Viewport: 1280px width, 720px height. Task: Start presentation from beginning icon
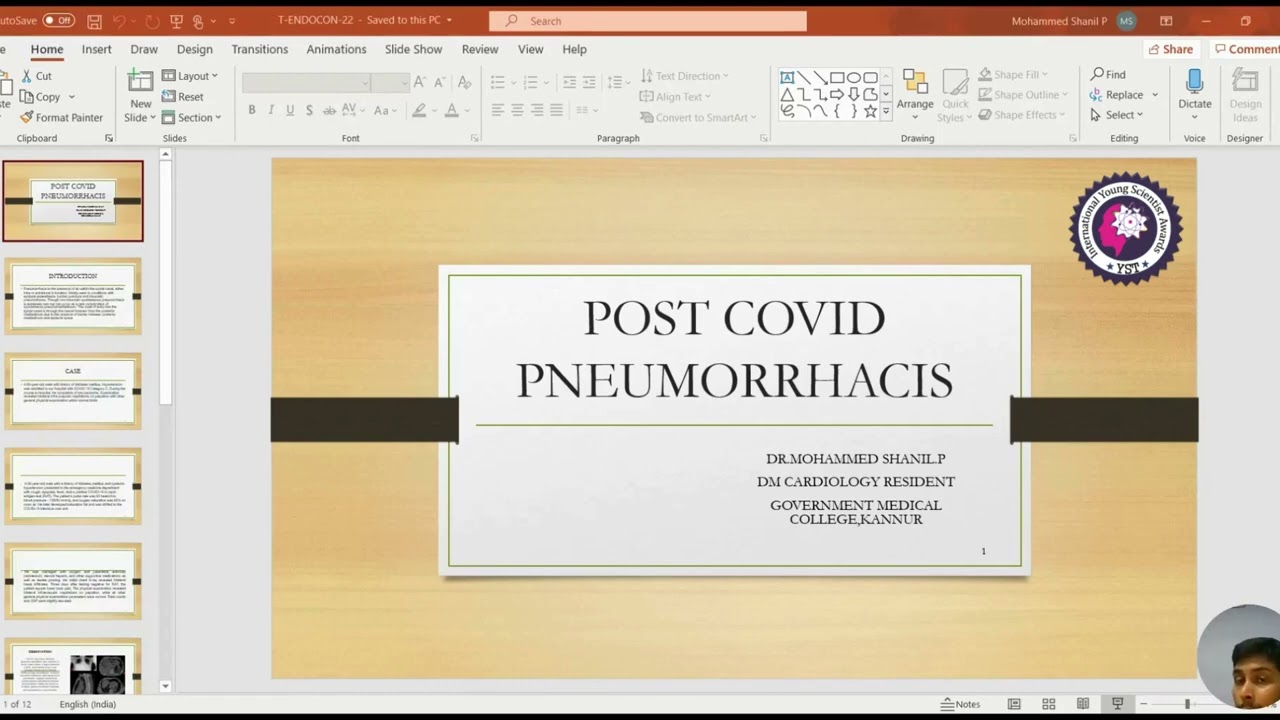[x=176, y=21]
